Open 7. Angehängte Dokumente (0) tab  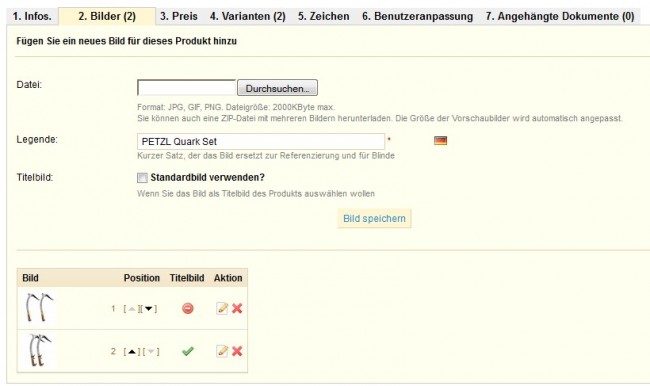click(560, 17)
